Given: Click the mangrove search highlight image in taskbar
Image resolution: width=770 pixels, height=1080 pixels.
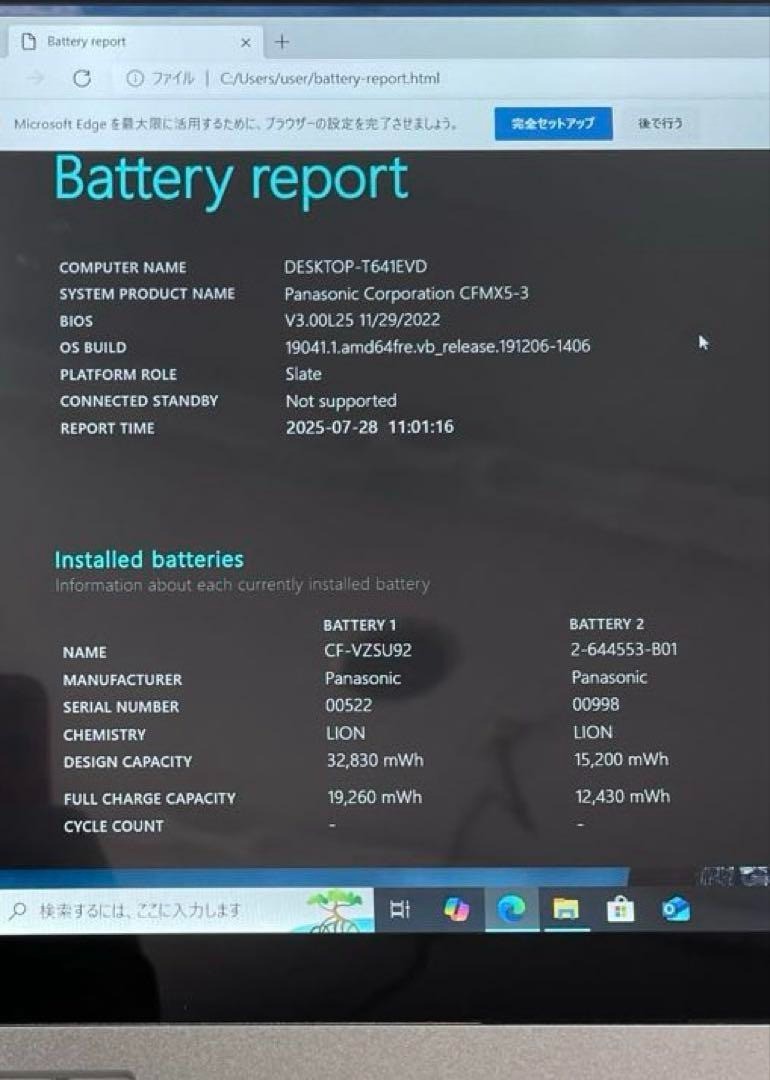Looking at the screenshot, I should pos(335,910).
